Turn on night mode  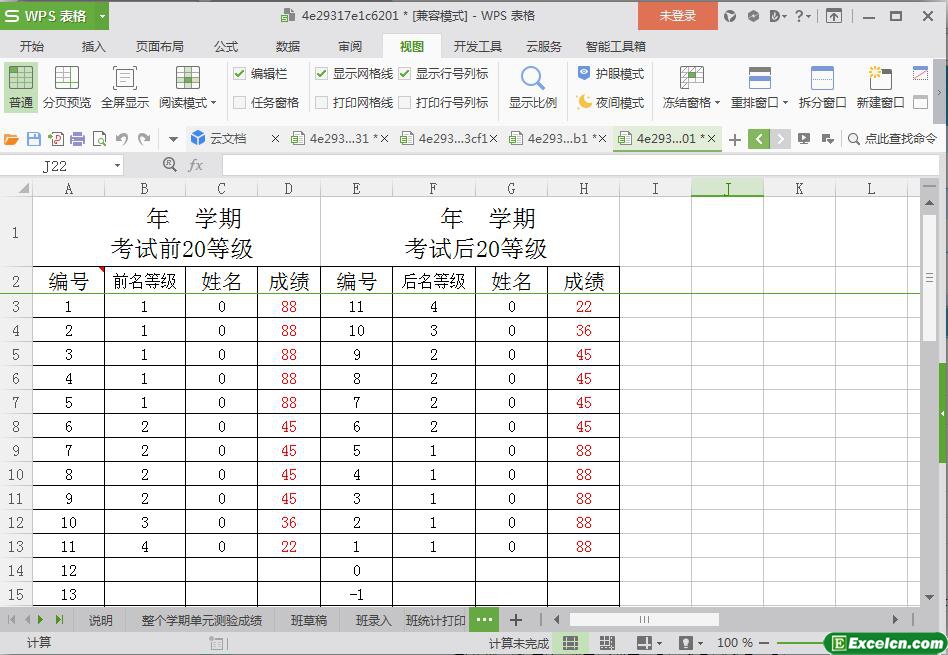tap(610, 102)
